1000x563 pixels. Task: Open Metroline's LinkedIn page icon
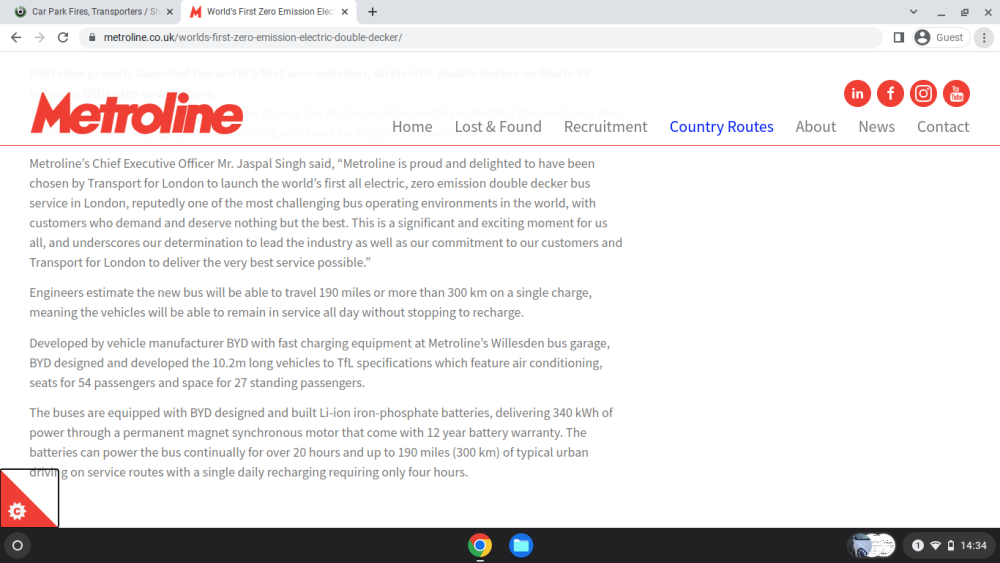click(x=857, y=94)
